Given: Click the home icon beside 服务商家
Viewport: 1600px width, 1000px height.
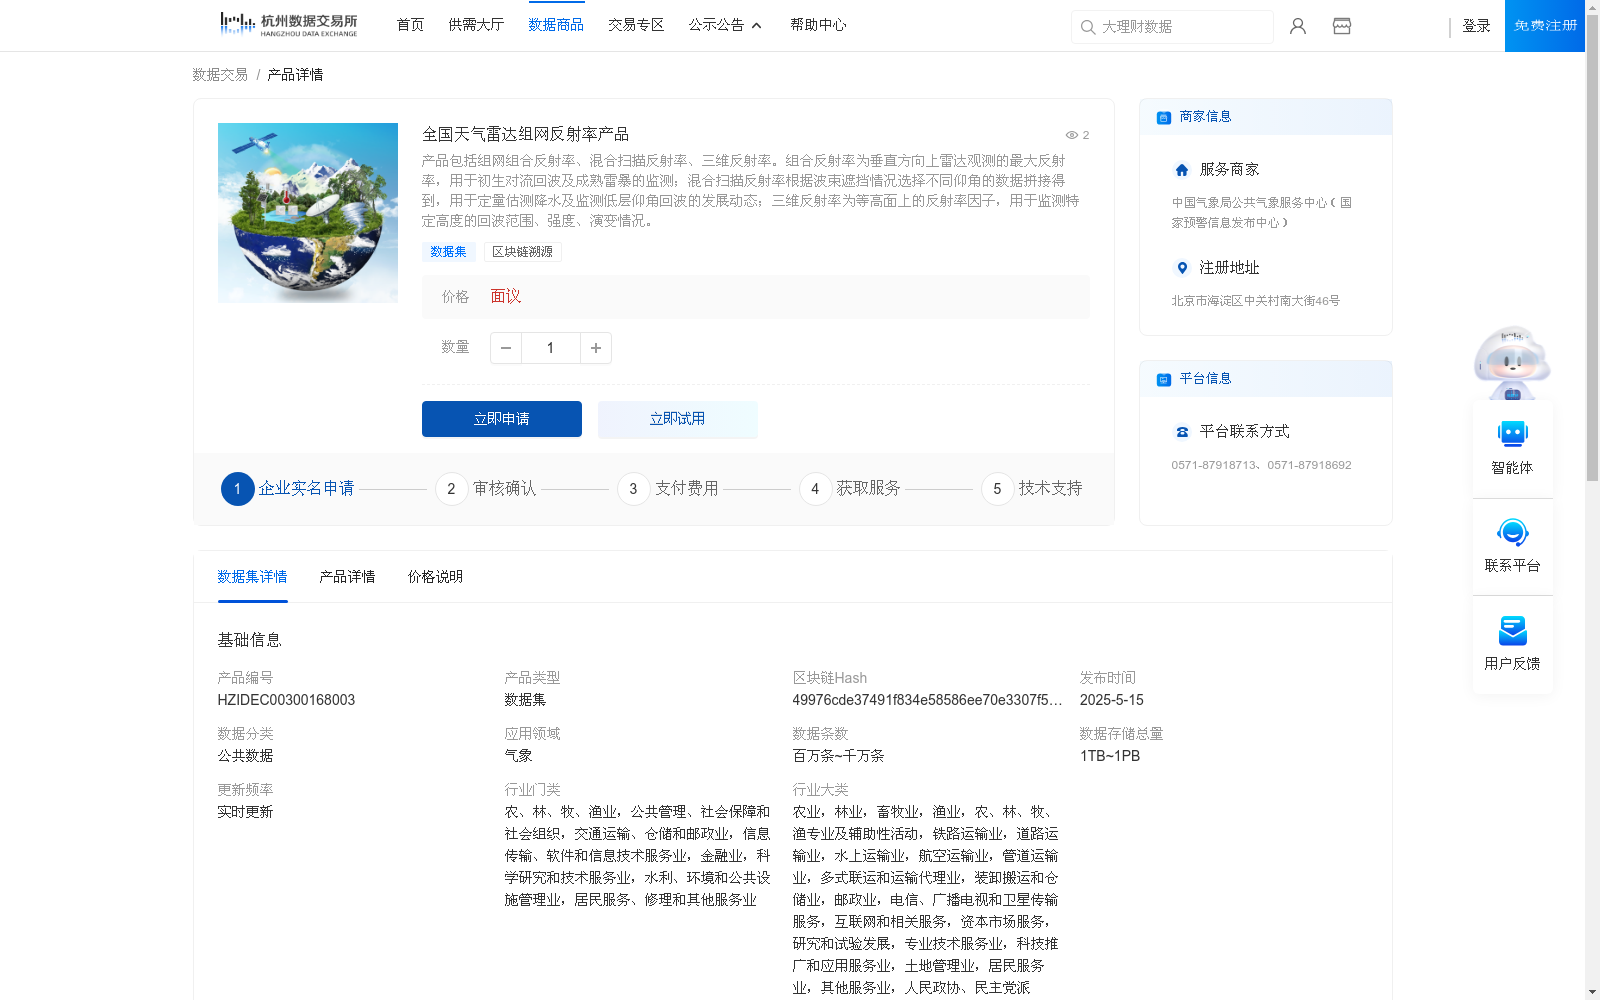Looking at the screenshot, I should click(1181, 169).
